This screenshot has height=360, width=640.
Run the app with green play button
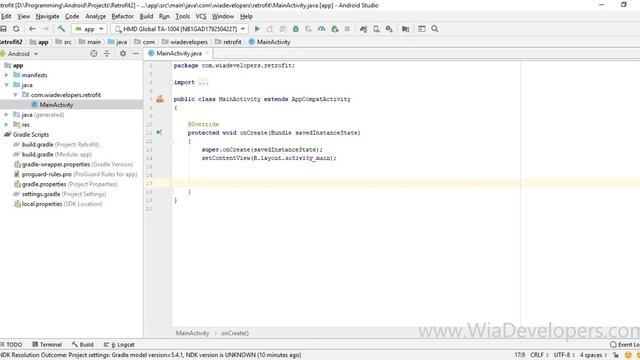click(257, 29)
